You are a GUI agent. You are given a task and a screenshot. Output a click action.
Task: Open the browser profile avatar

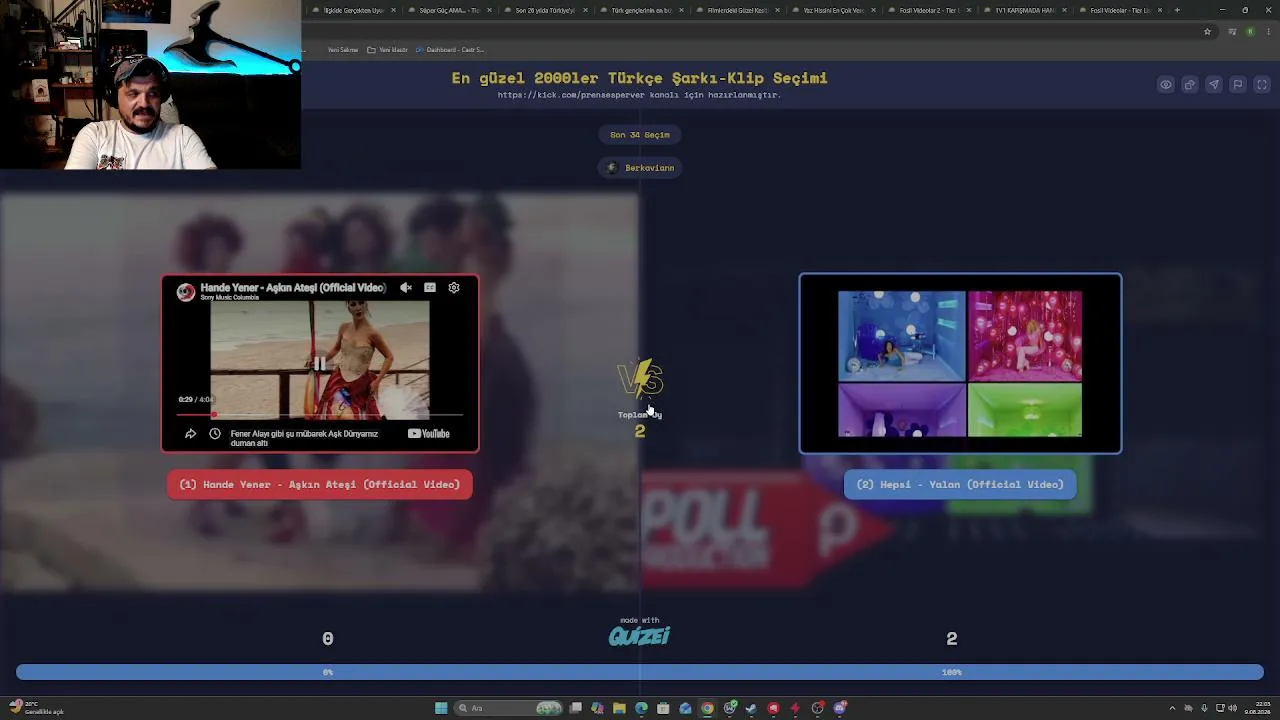tap(1250, 32)
